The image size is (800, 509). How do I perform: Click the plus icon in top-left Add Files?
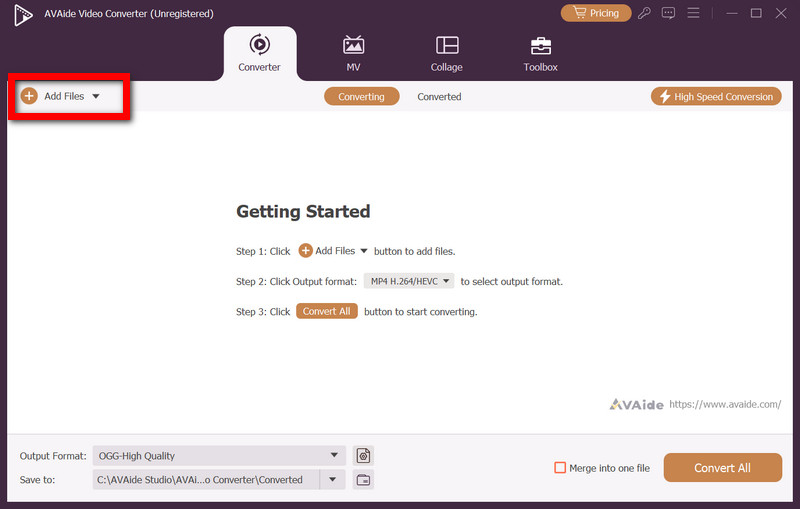(x=29, y=96)
